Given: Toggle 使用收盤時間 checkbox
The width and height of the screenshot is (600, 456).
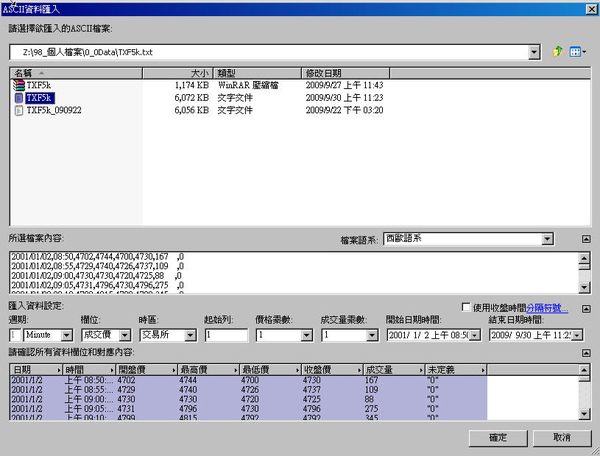Looking at the screenshot, I should pos(466,307).
